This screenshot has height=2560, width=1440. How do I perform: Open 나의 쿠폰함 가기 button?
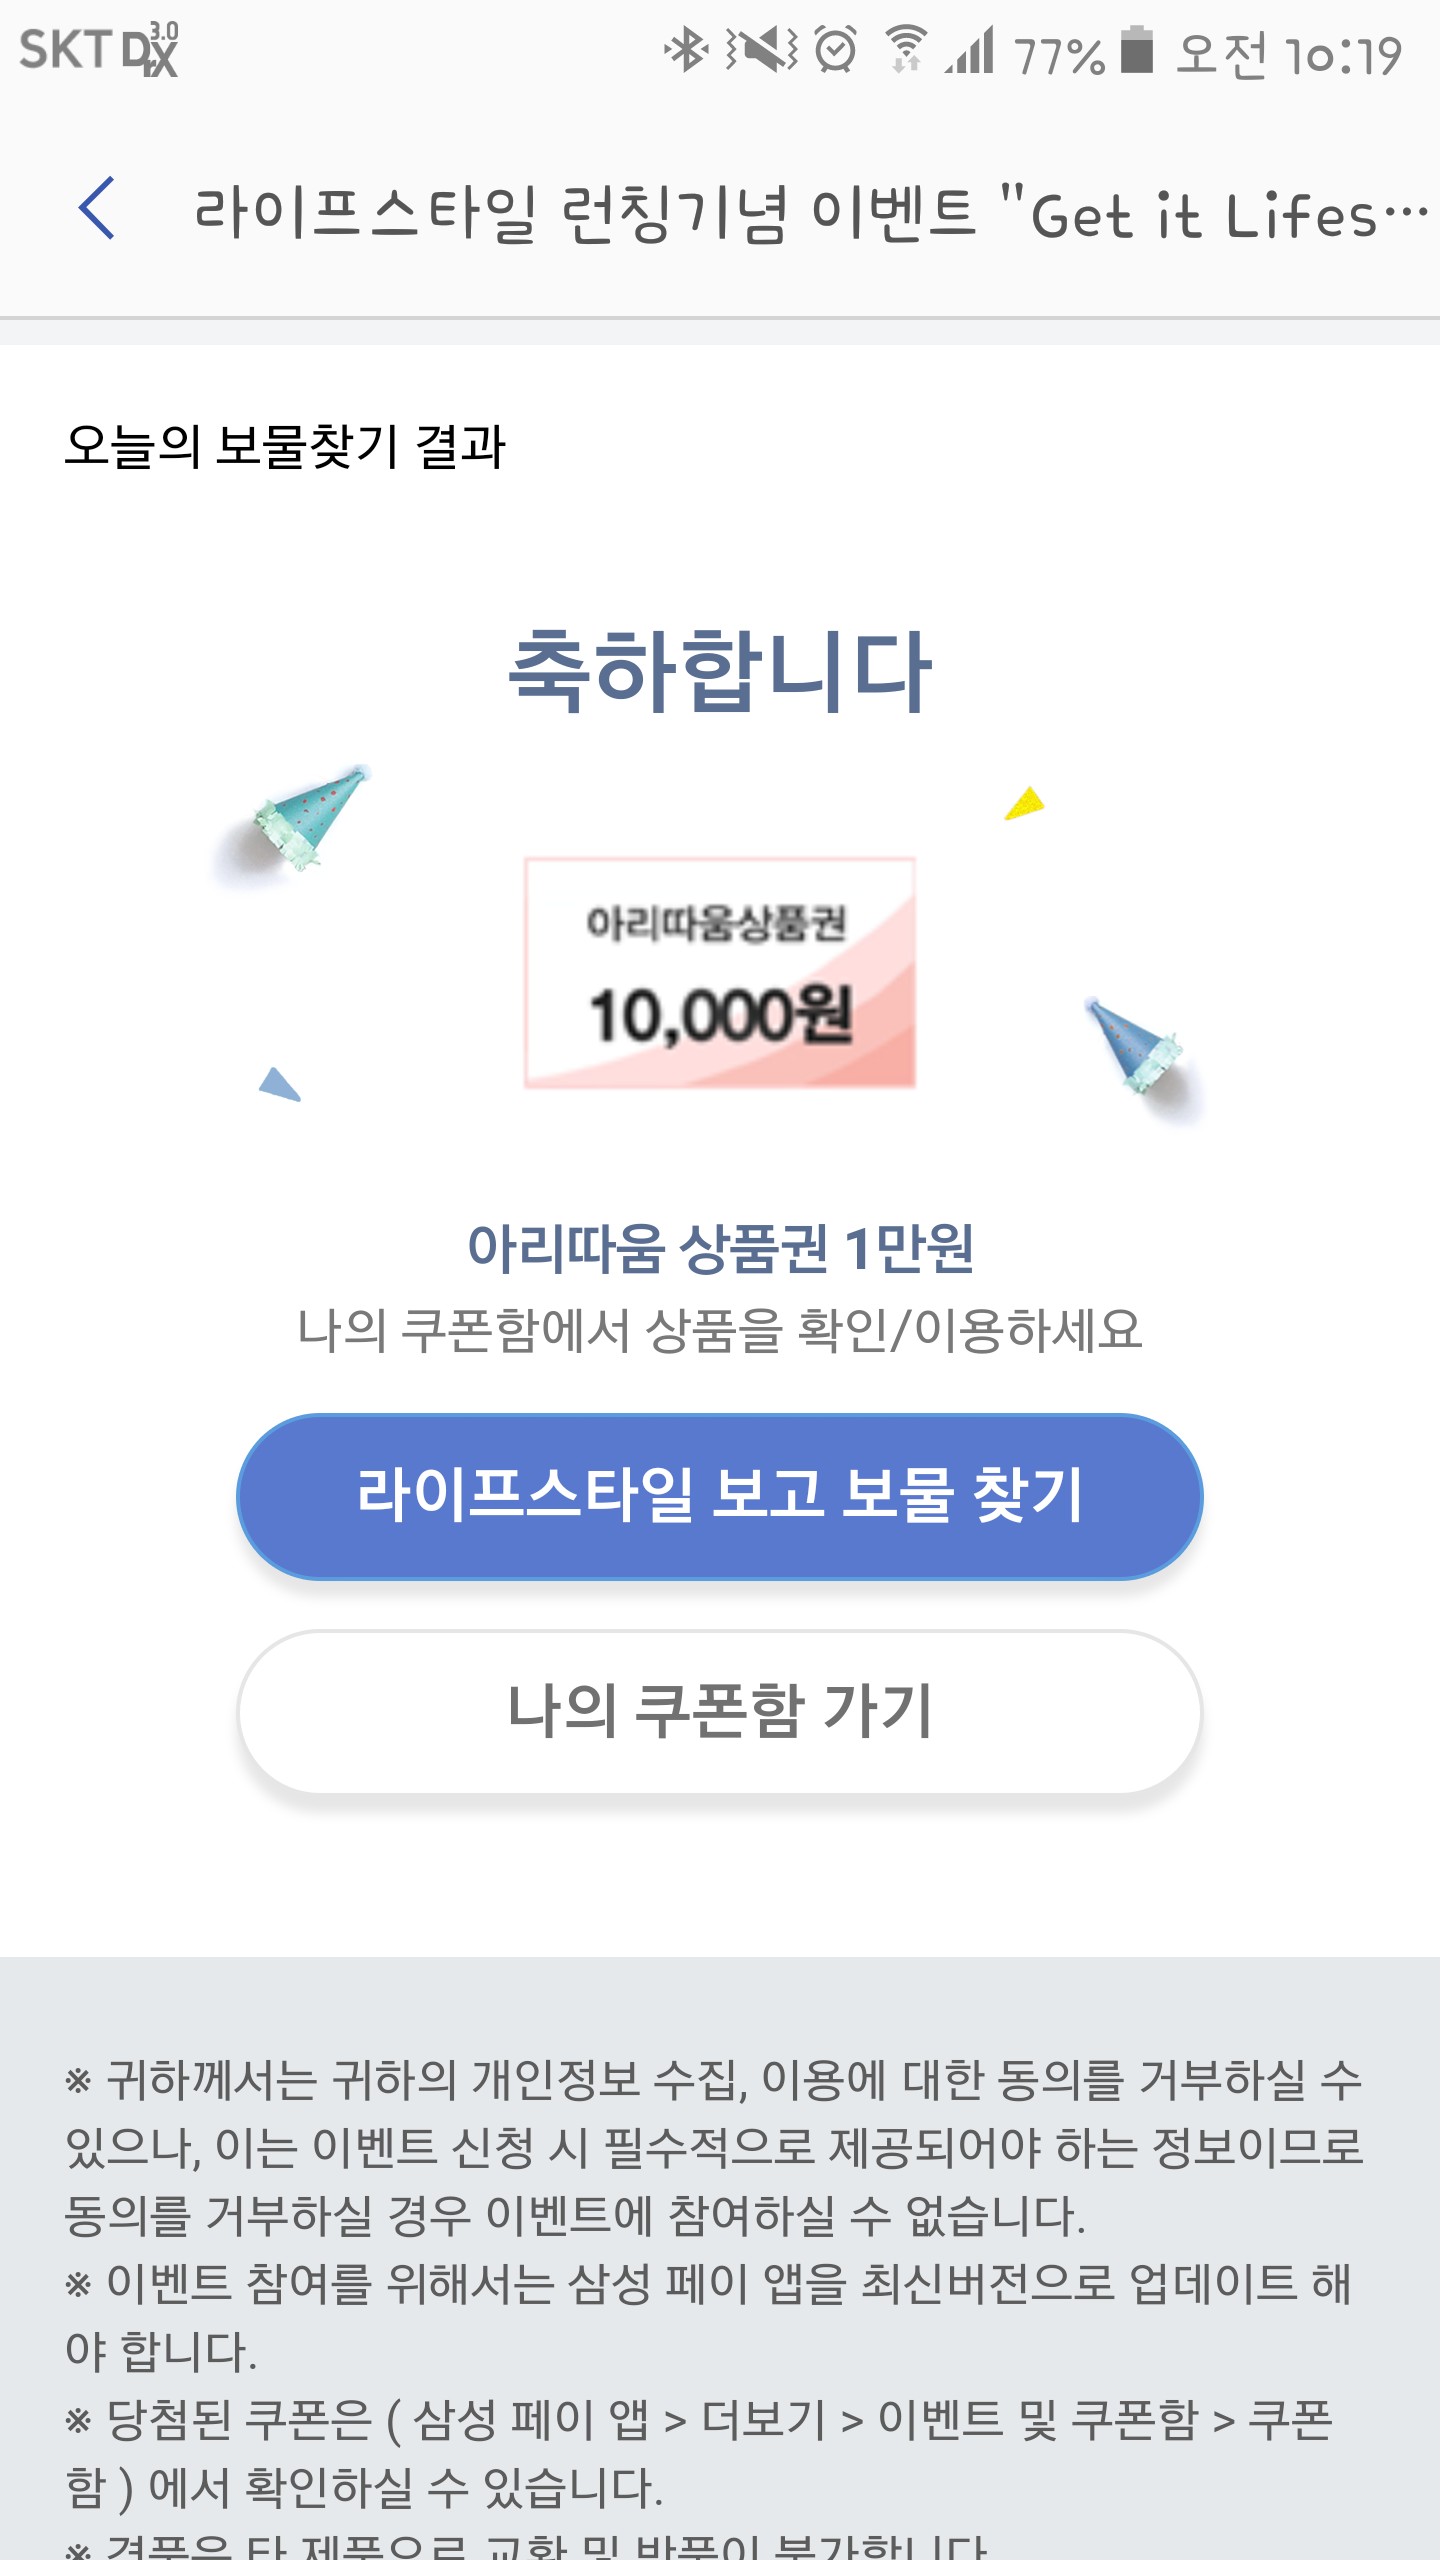tap(720, 1711)
